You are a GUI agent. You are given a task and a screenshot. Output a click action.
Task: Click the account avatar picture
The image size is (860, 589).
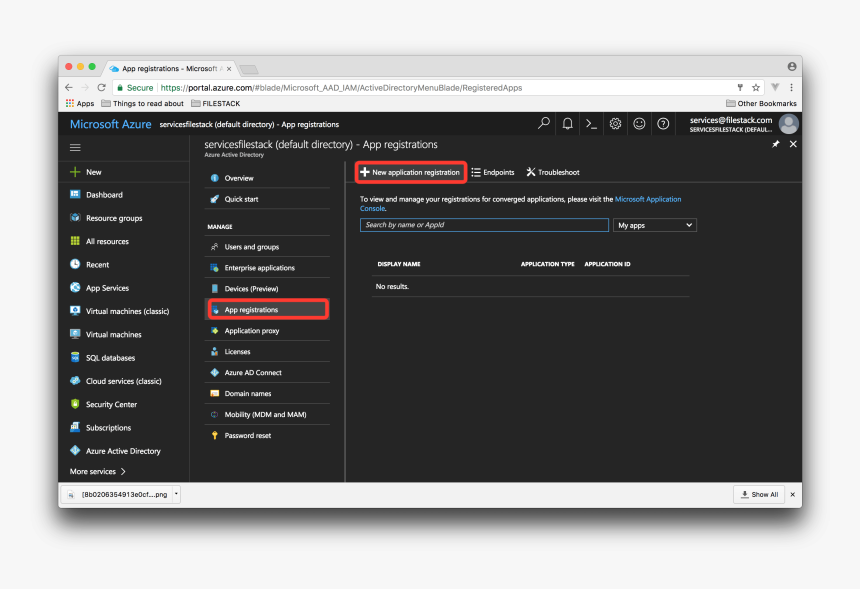tap(789, 124)
